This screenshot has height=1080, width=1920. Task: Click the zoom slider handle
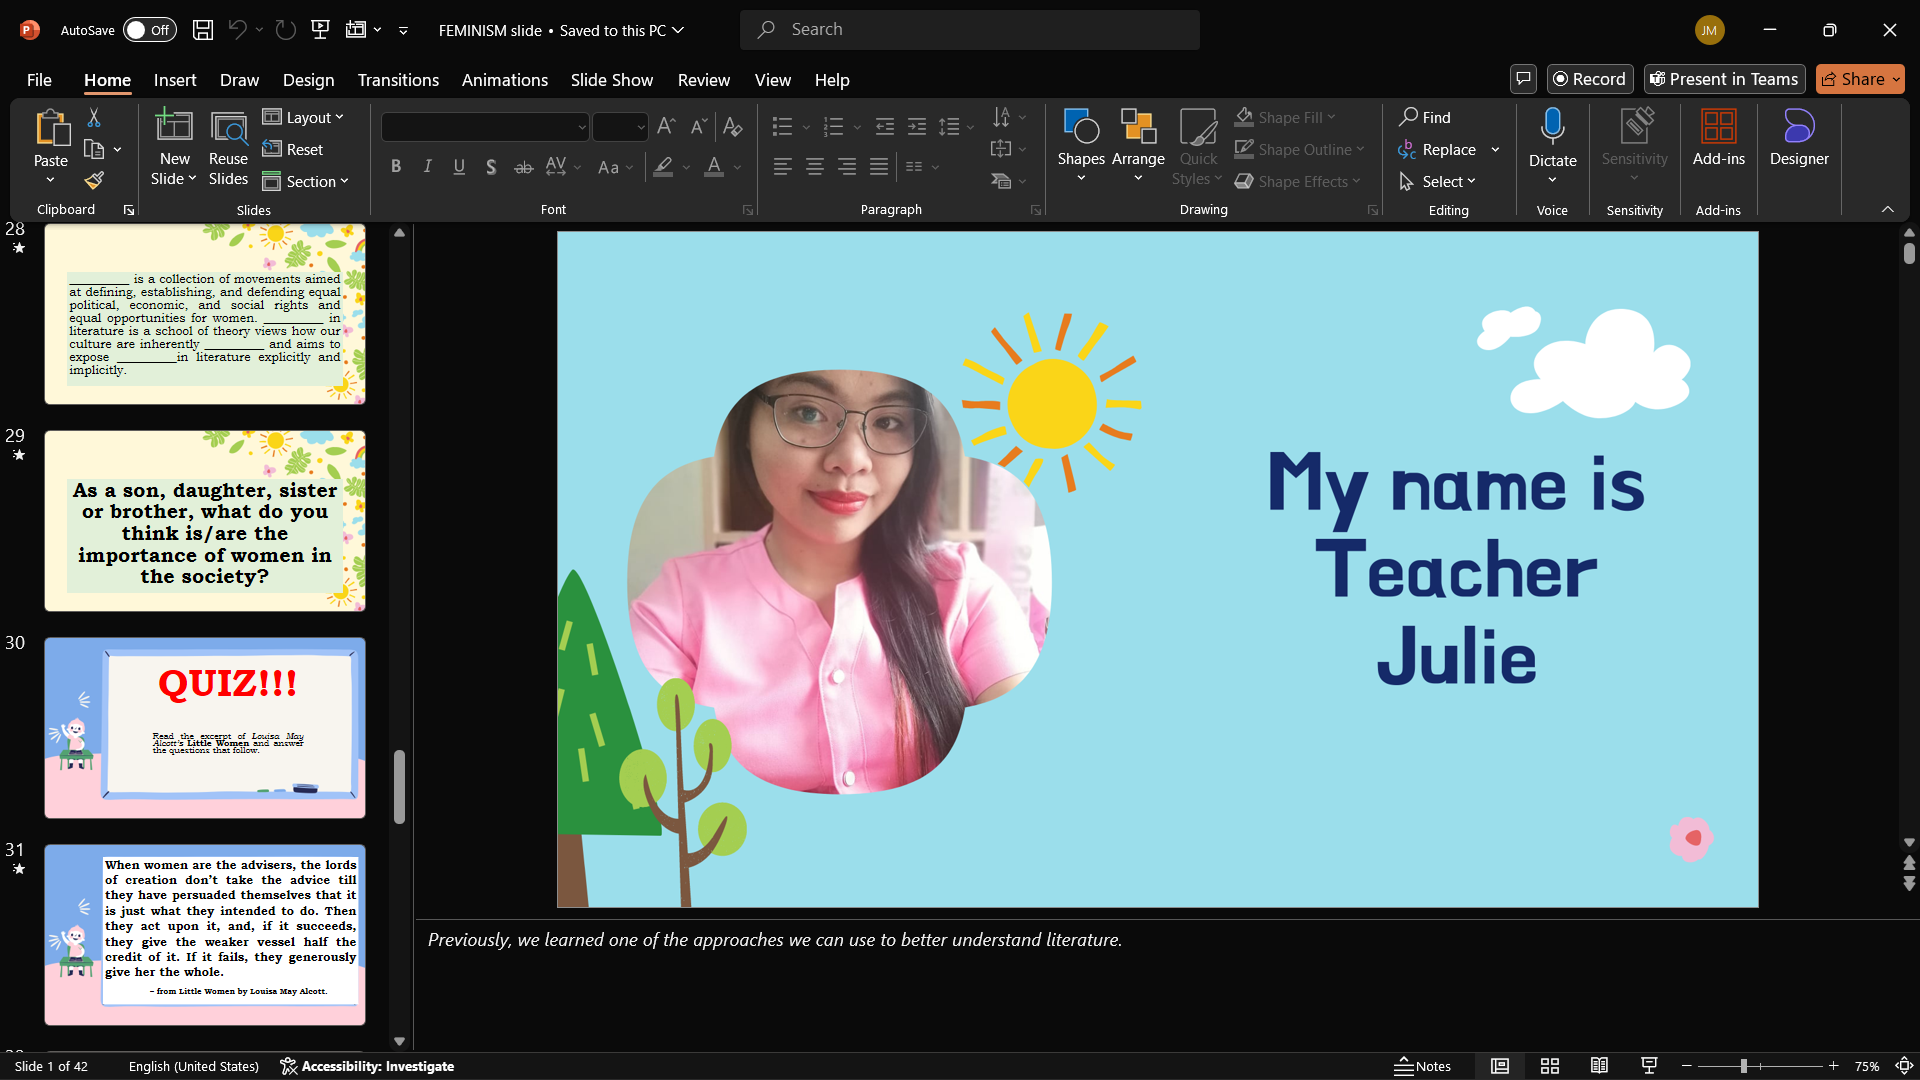pyautogui.click(x=1743, y=1066)
